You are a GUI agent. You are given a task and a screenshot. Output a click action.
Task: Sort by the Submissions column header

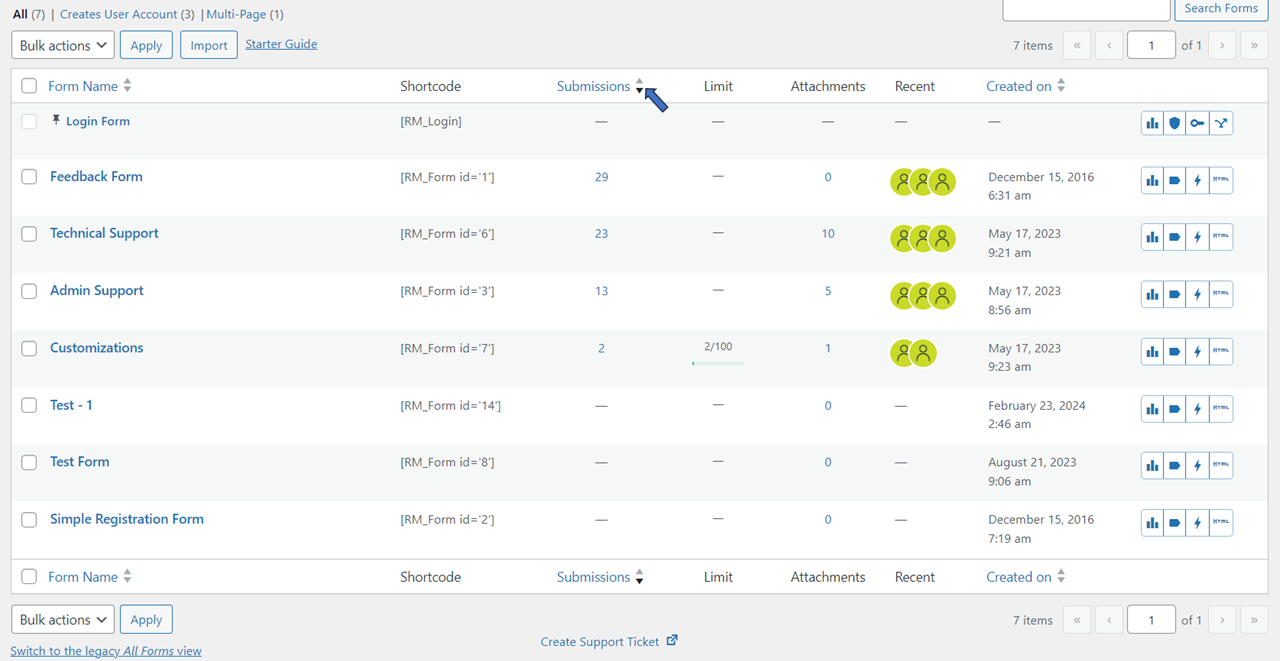pos(594,86)
